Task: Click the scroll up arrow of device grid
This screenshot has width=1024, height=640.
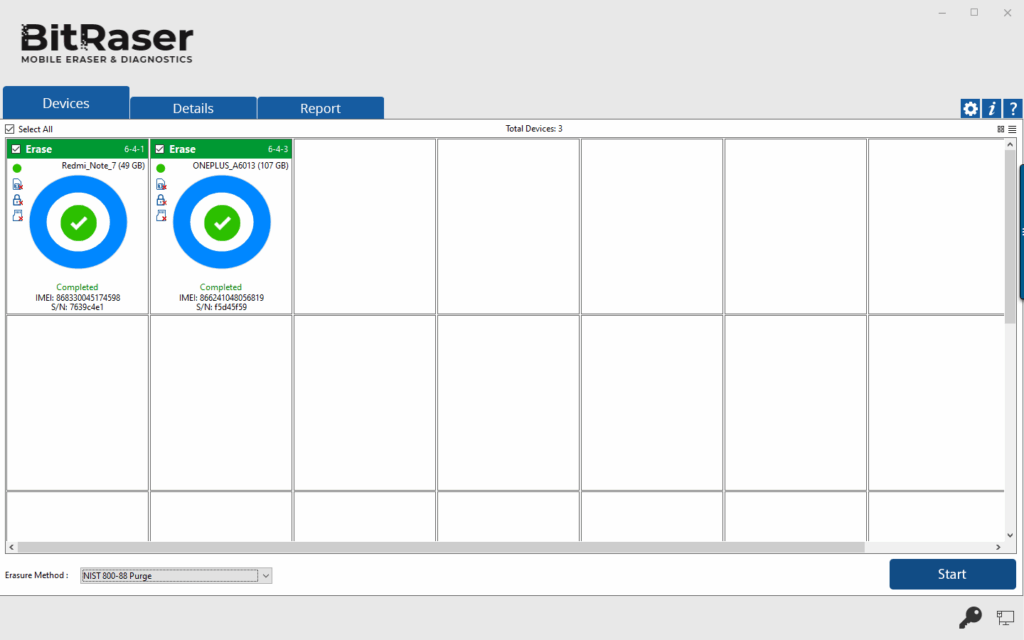Action: tap(1010, 144)
